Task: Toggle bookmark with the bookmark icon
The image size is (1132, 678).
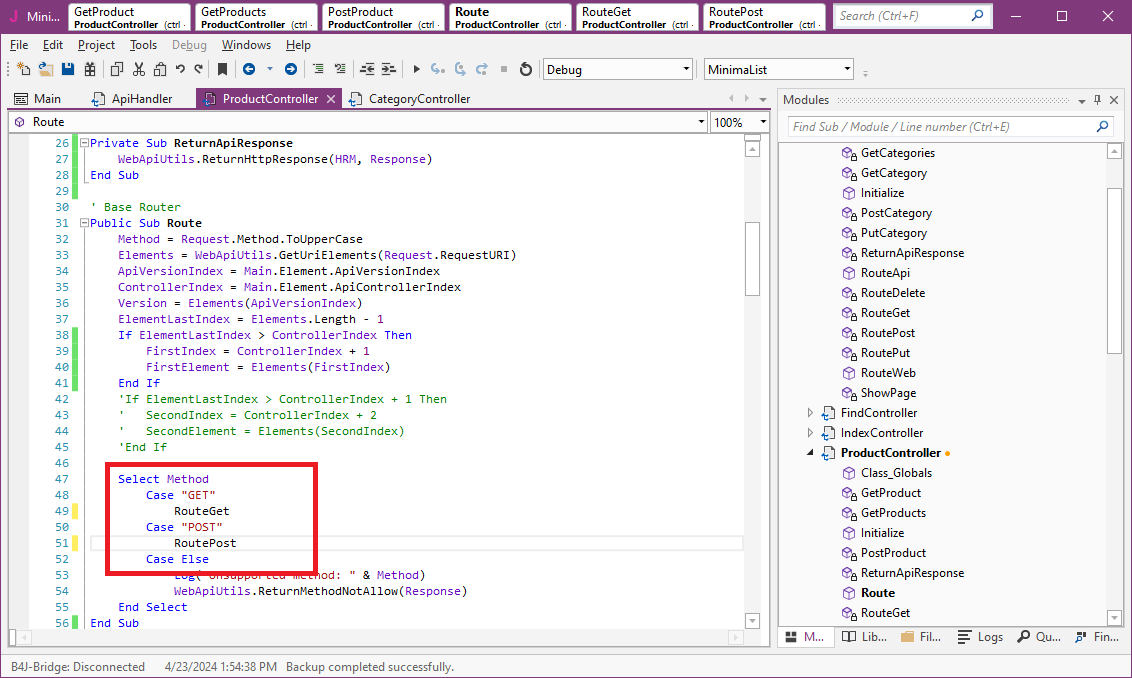Action: point(222,69)
